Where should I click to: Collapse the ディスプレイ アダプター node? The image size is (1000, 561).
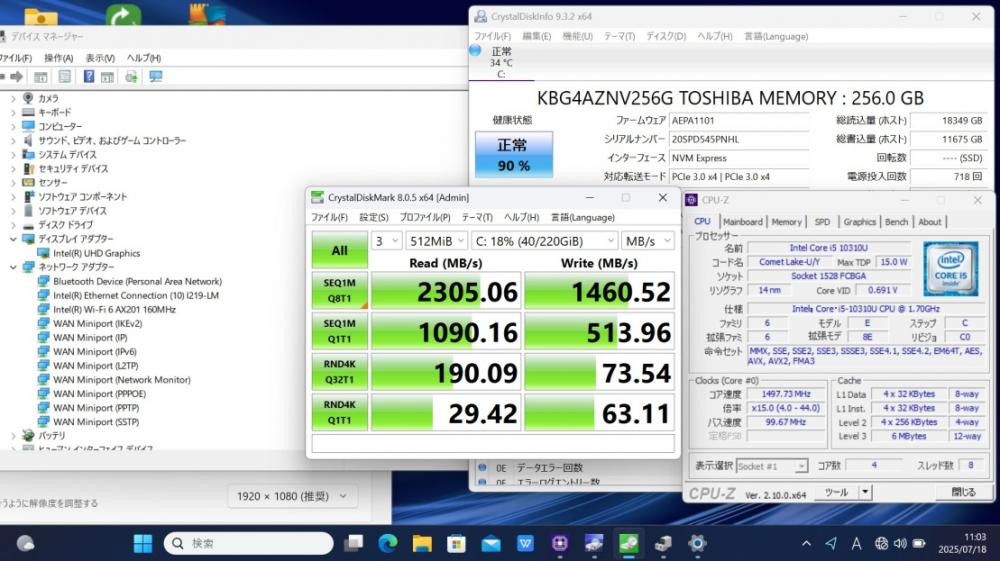[13, 239]
